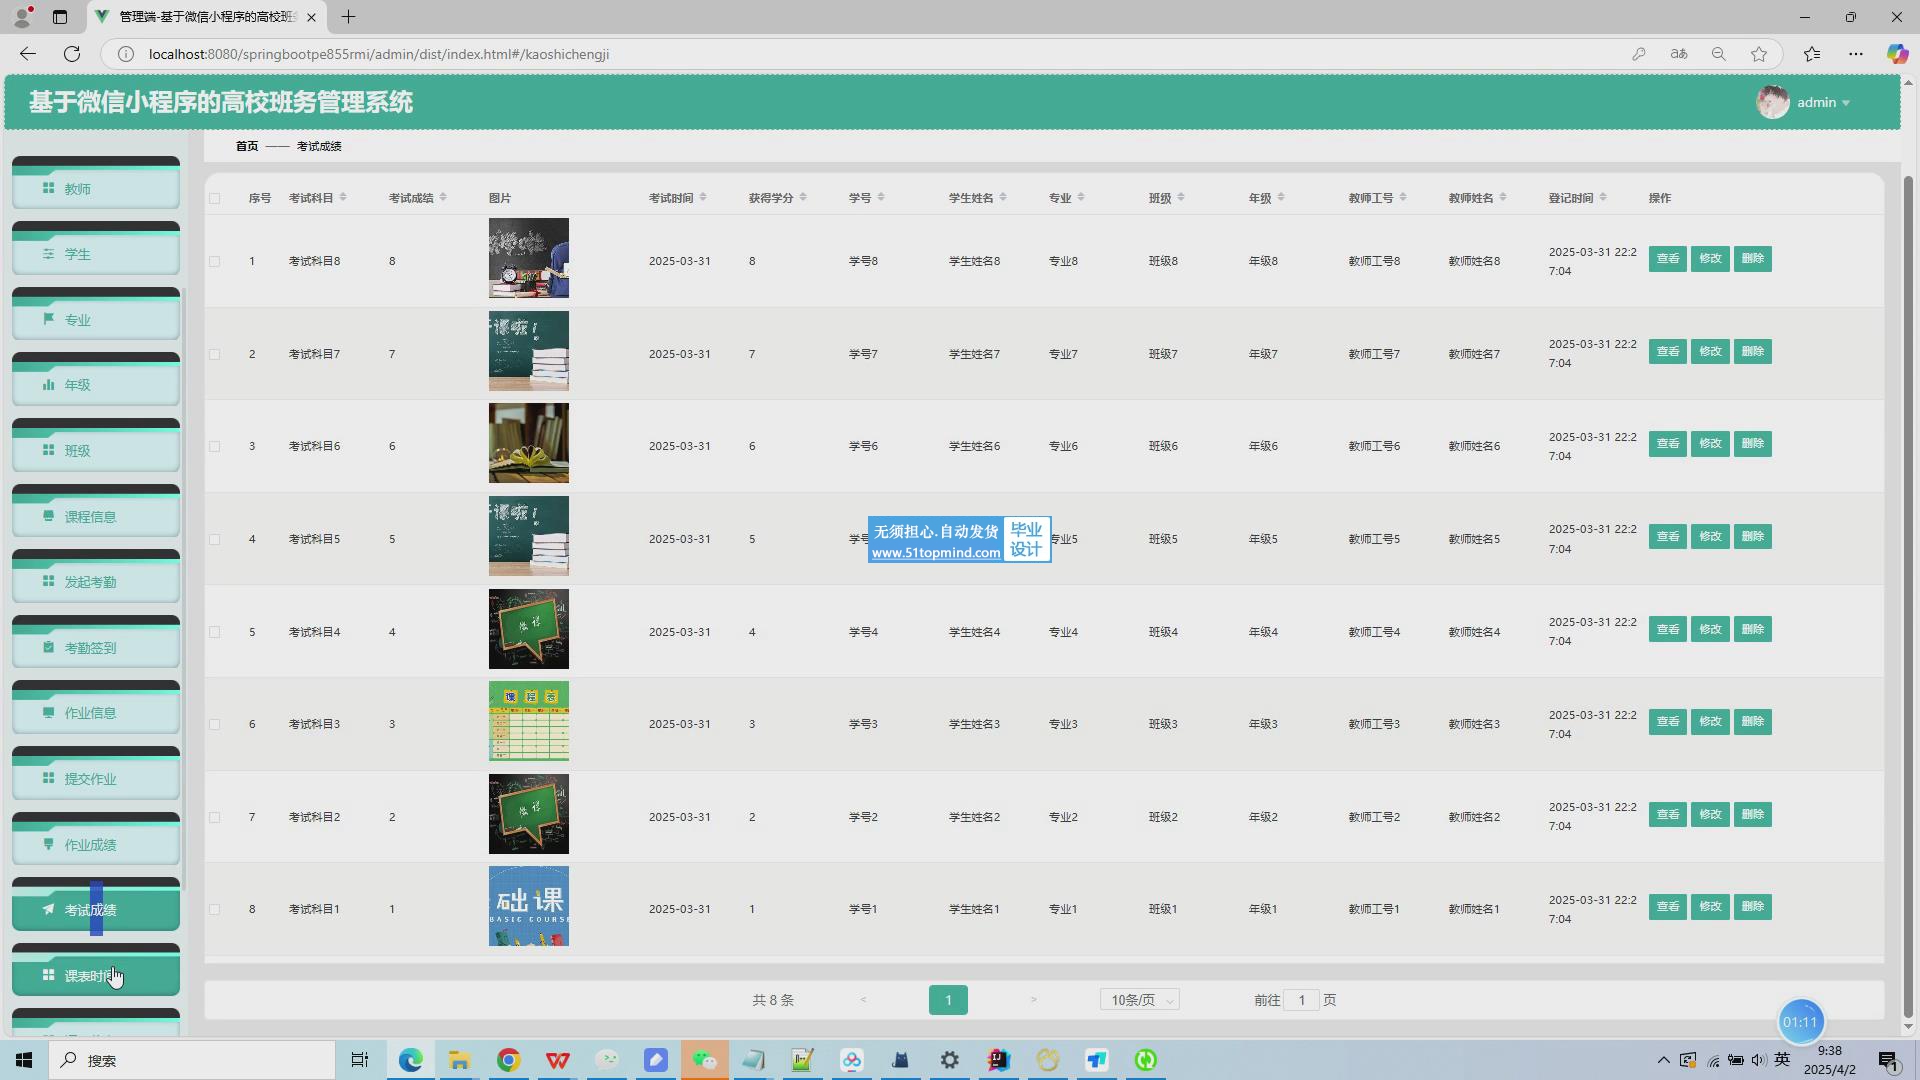1920x1080 pixels.
Task: Open Chrome from the Windows taskbar
Action: tap(509, 1060)
